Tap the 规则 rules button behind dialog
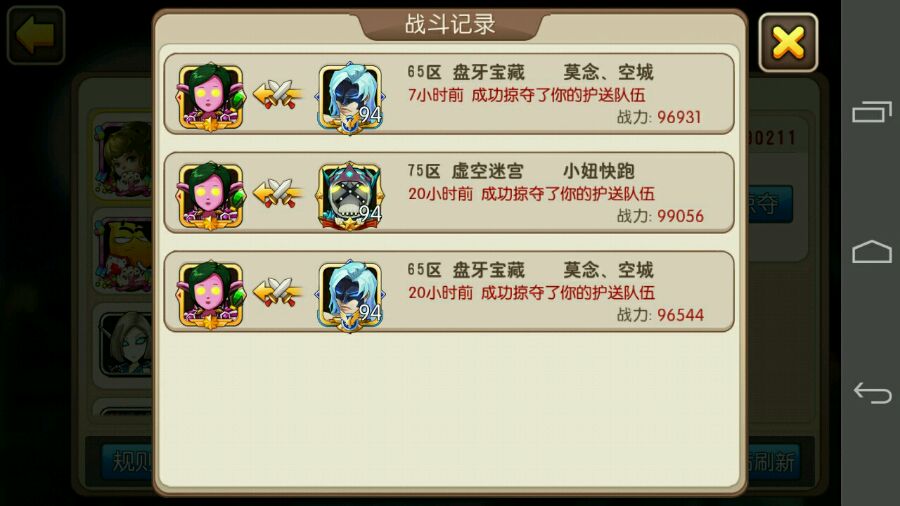This screenshot has height=506, width=900. tap(127, 461)
